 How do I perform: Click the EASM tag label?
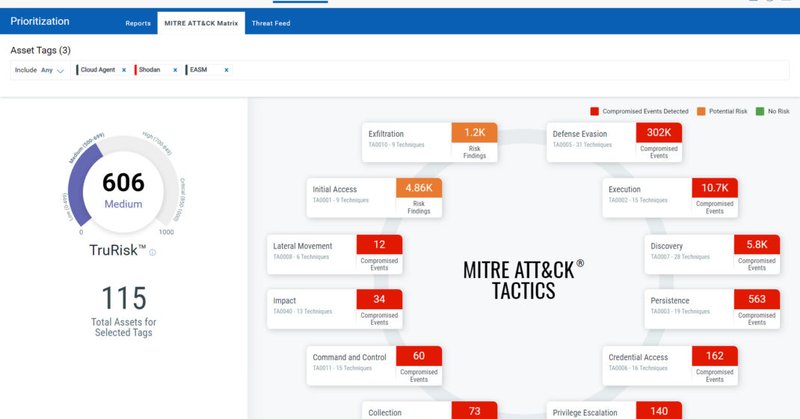198,70
